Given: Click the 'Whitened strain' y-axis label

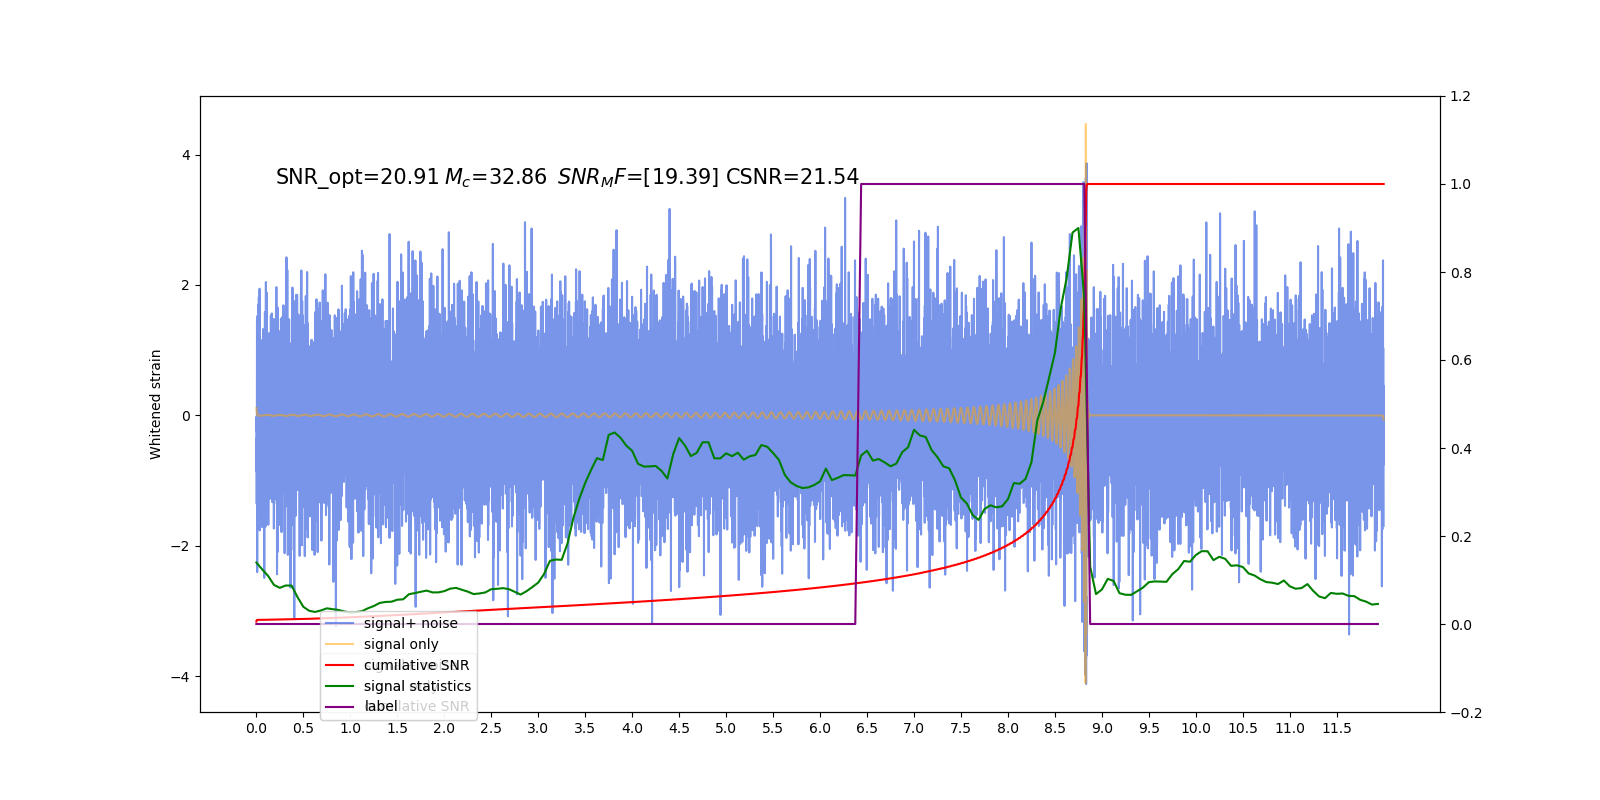Looking at the screenshot, I should (x=156, y=404).
